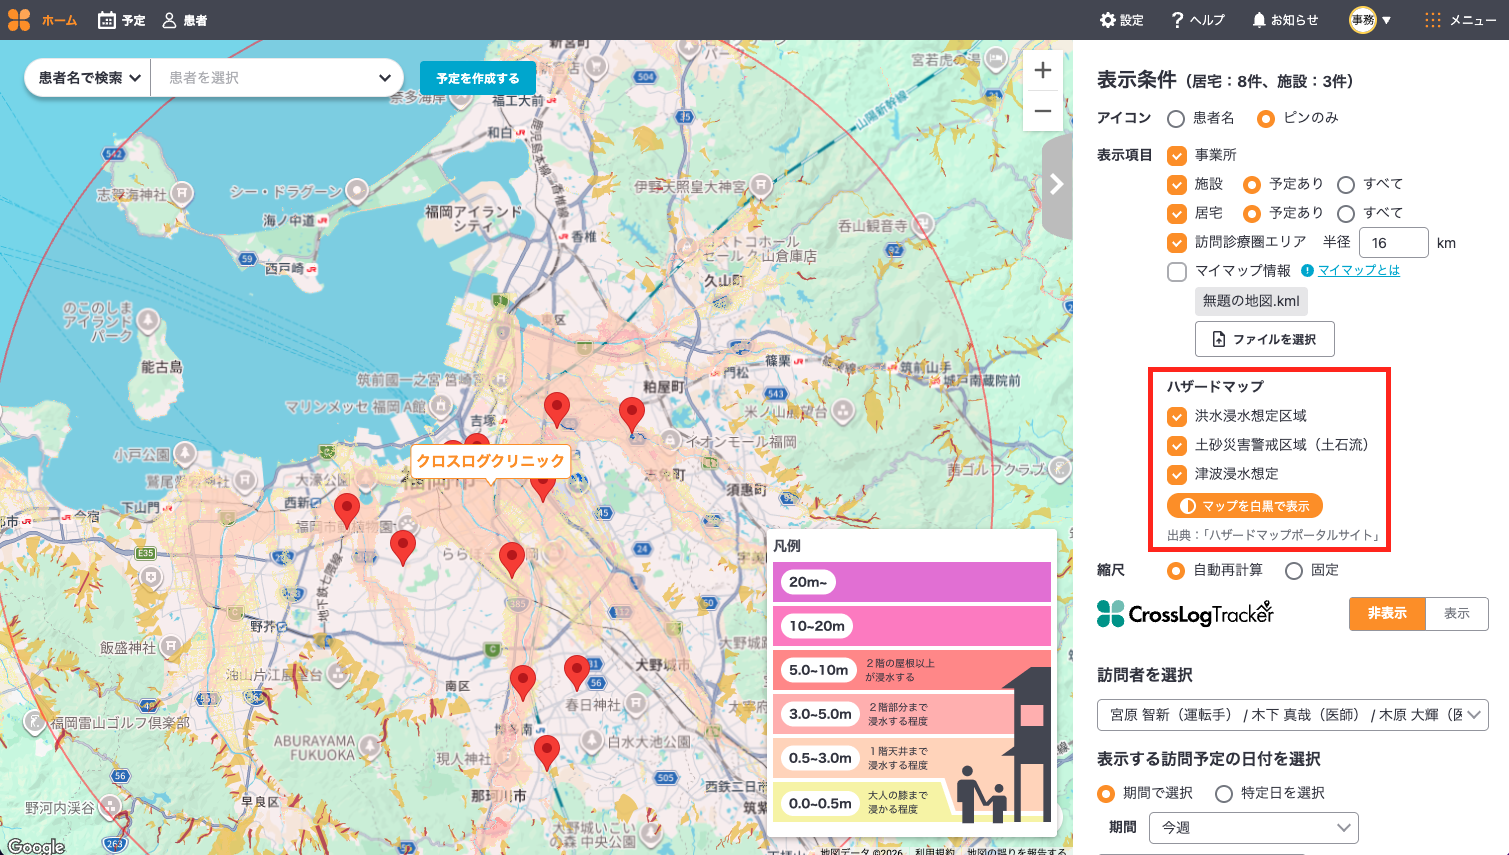
Task: Click the イオンモール福岡 shopping marker
Action: click(x=670, y=440)
